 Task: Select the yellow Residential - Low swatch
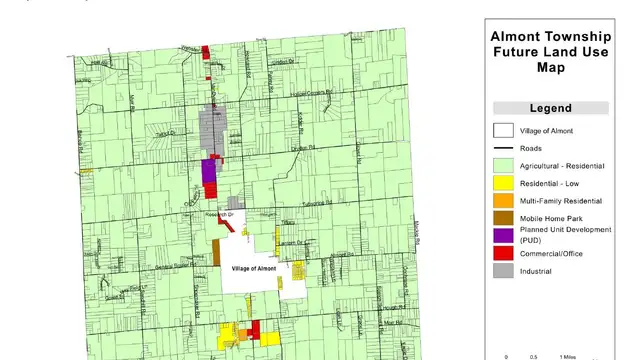click(503, 183)
